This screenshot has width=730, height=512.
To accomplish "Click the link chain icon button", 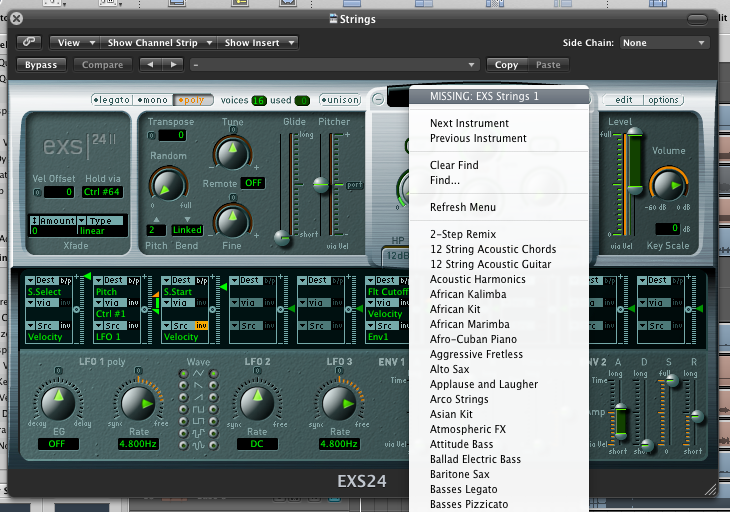I will (29, 42).
